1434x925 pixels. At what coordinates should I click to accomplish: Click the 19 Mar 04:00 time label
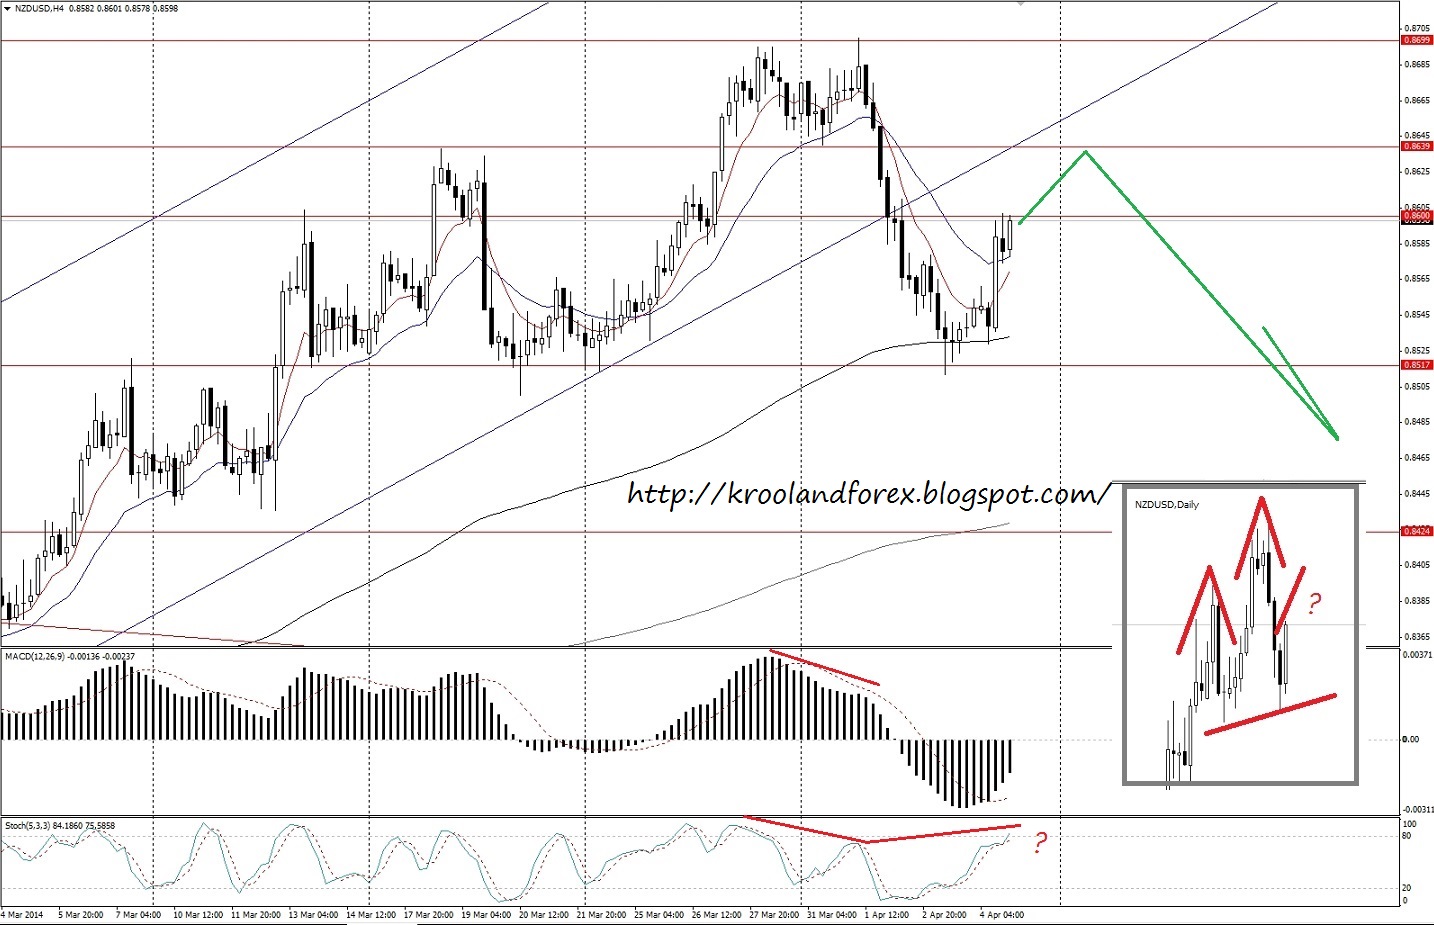[x=487, y=914]
